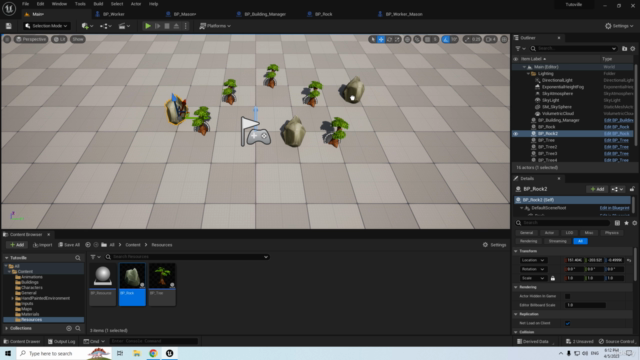Select the Physics filter in Details
This screenshot has width=640, height=360.
point(611,233)
